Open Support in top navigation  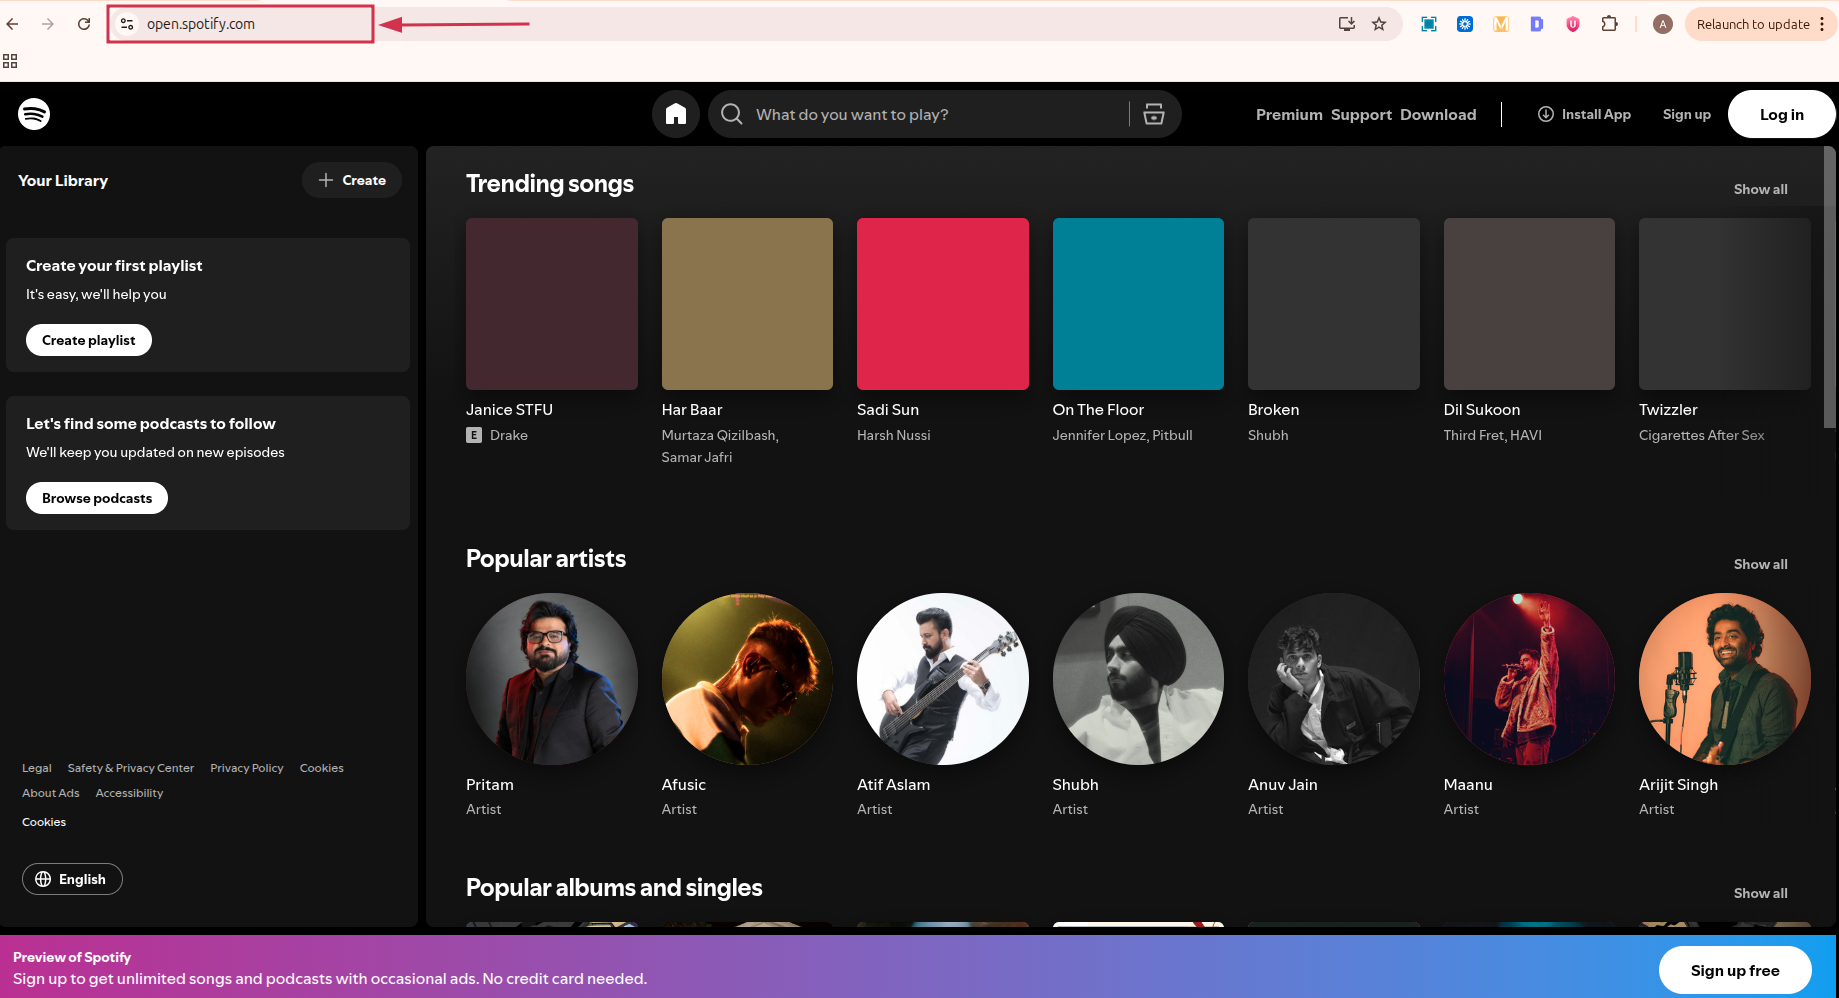[x=1361, y=114]
